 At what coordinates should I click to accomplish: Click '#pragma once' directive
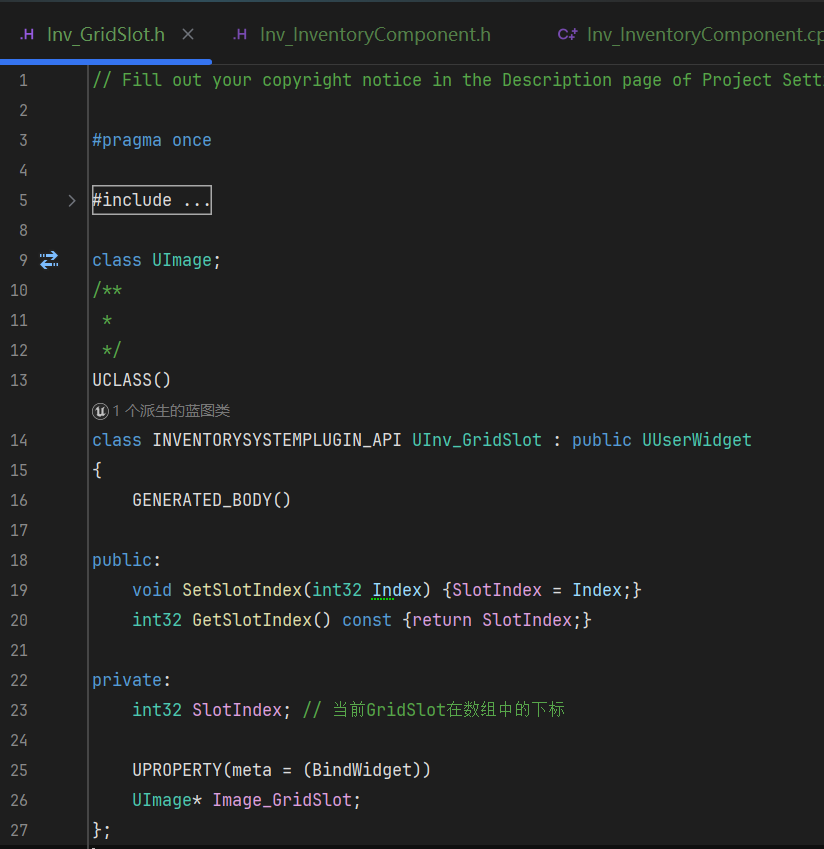click(152, 140)
